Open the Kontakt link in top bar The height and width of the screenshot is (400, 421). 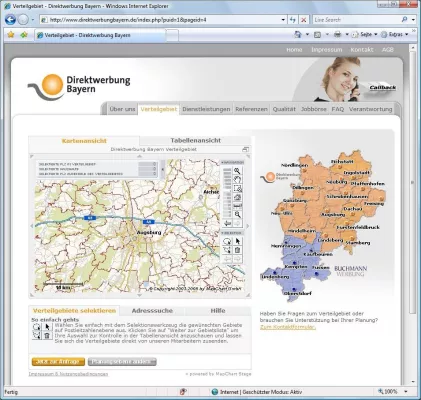(362, 50)
